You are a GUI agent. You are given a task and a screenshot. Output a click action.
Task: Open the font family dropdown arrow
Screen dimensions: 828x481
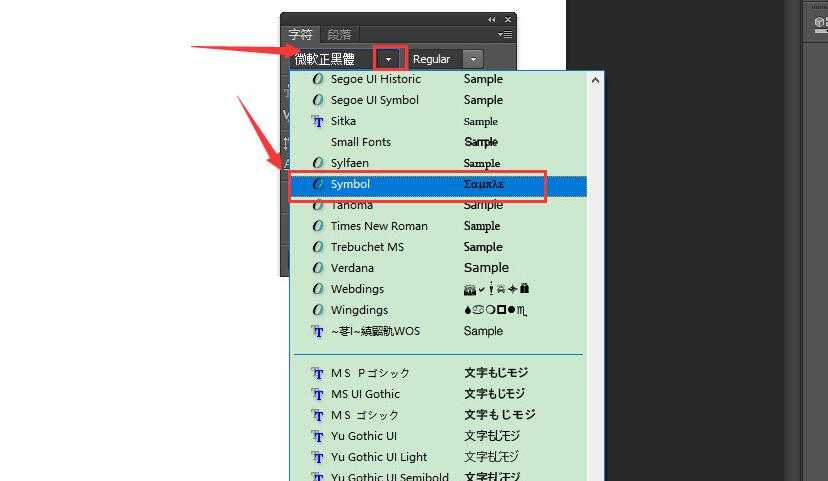[389, 59]
